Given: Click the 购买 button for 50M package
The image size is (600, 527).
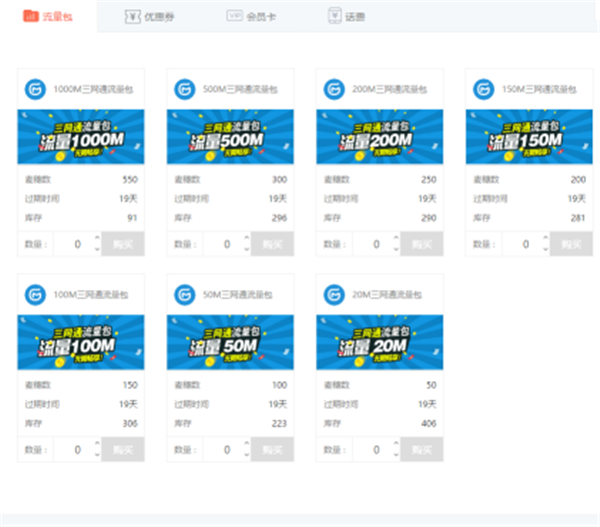Looking at the screenshot, I should (272, 449).
